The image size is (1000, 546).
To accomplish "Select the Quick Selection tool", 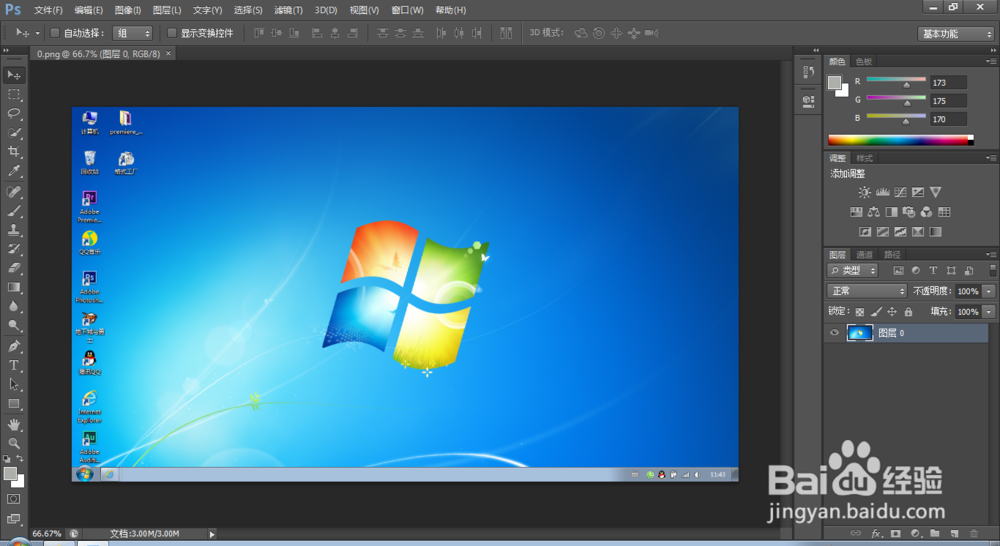I will pos(13,133).
